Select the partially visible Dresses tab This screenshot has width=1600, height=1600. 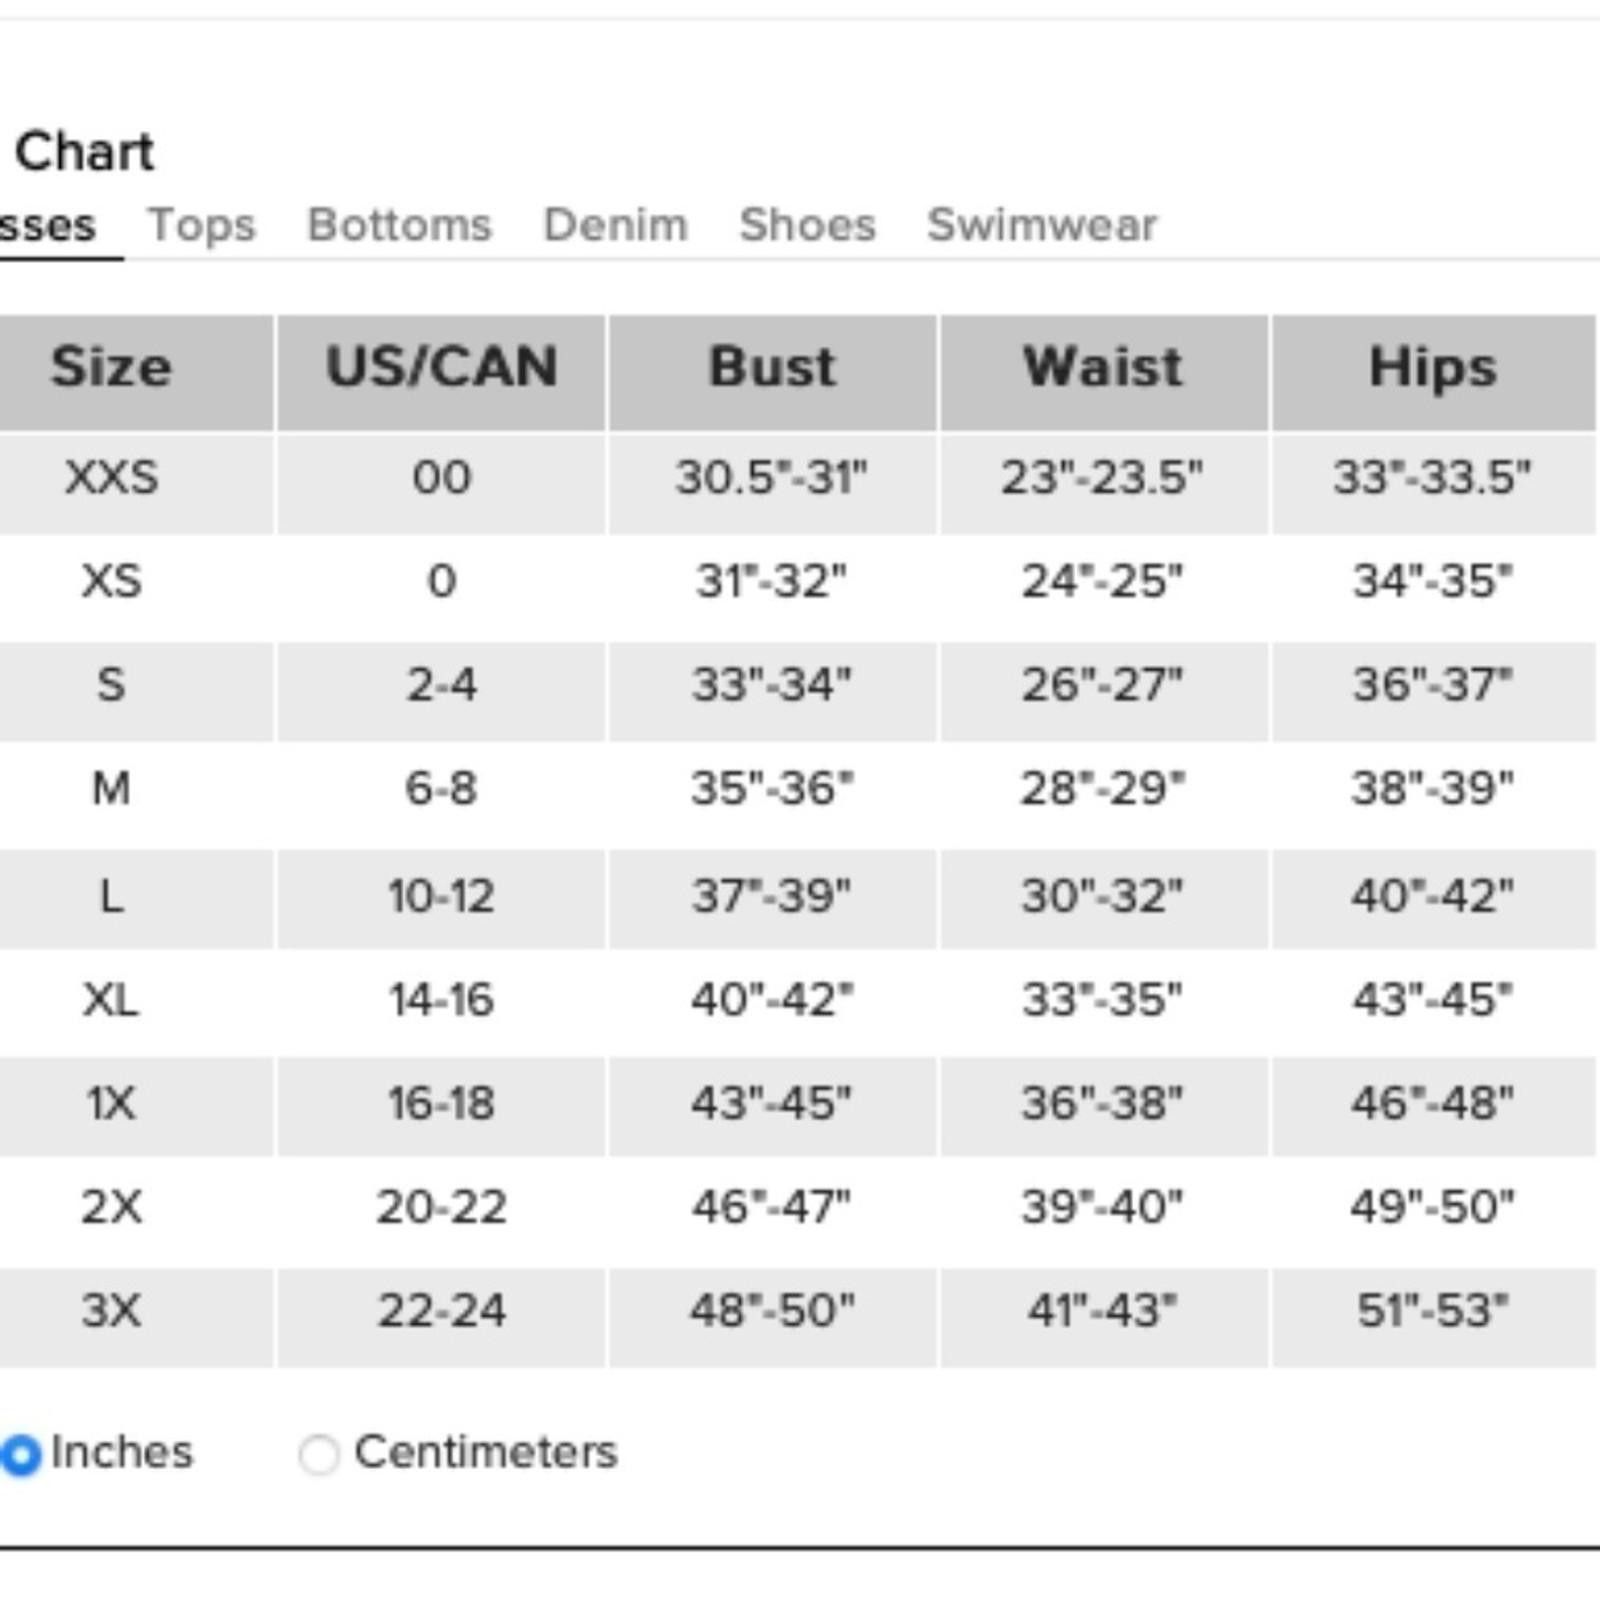click(47, 225)
